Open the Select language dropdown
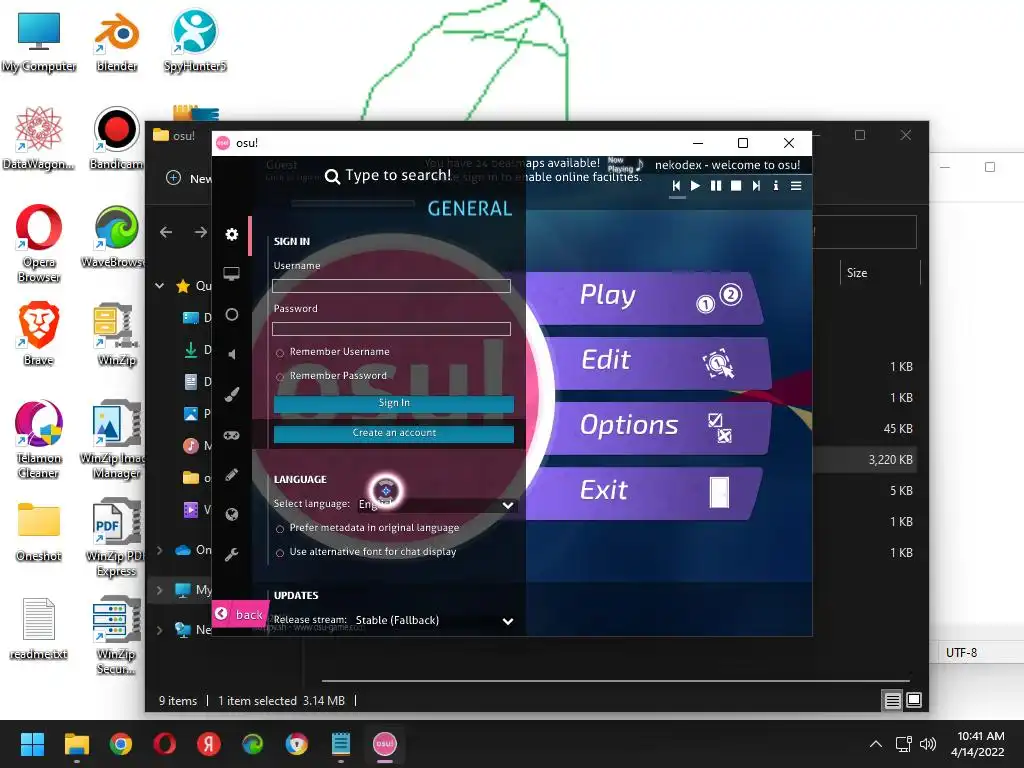Image resolution: width=1024 pixels, height=768 pixels. tap(436, 505)
